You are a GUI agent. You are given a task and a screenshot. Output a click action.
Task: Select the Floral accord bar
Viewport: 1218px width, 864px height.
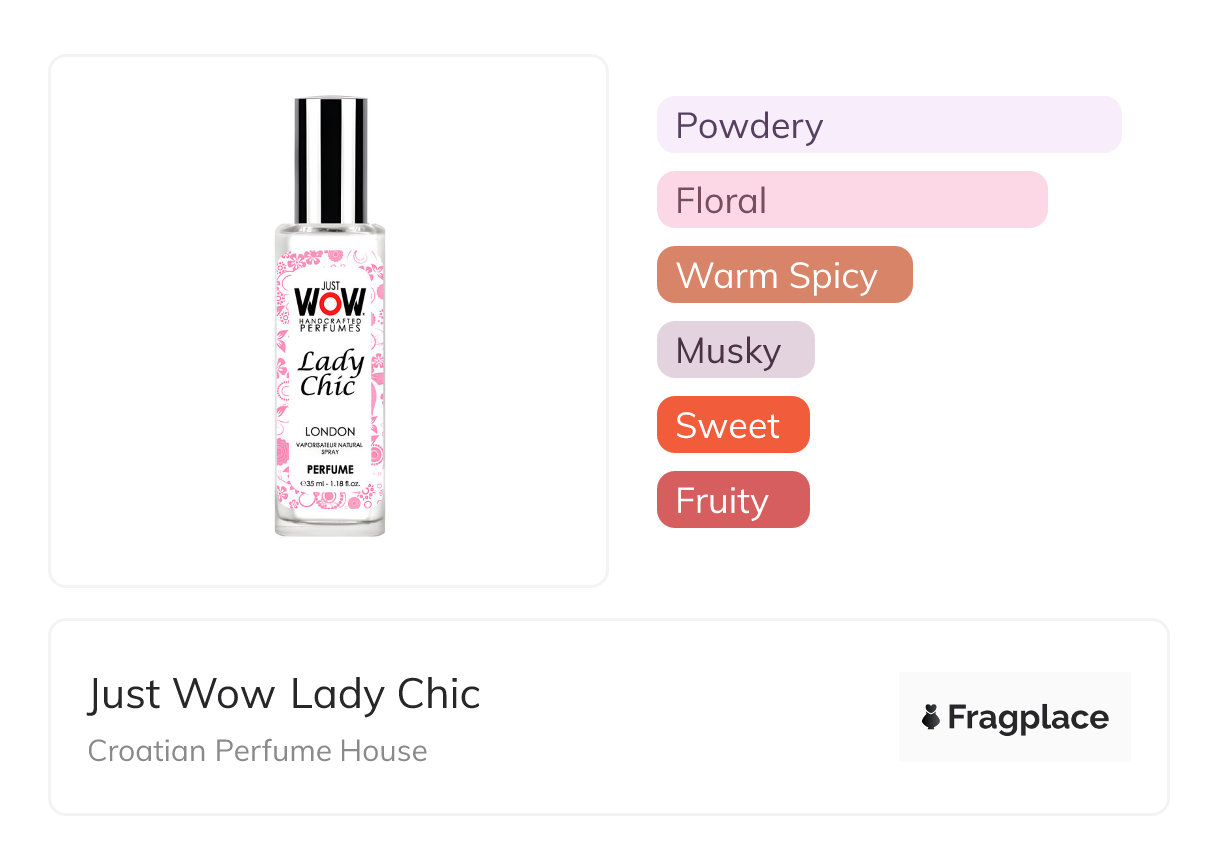[852, 200]
